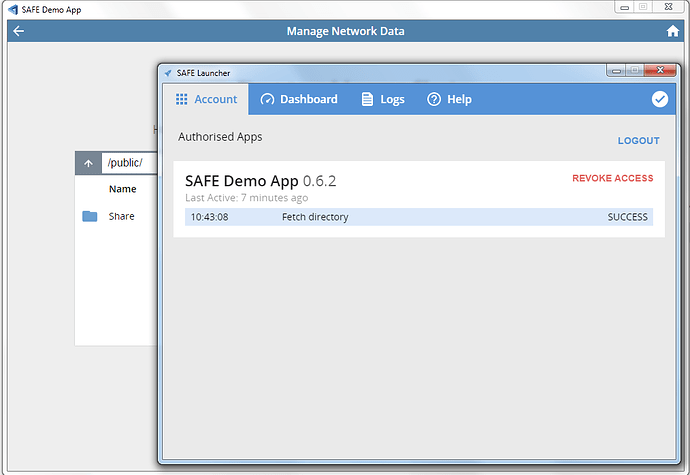Revoke access for SAFE Demo App
This screenshot has height=475, width=690.
(613, 178)
